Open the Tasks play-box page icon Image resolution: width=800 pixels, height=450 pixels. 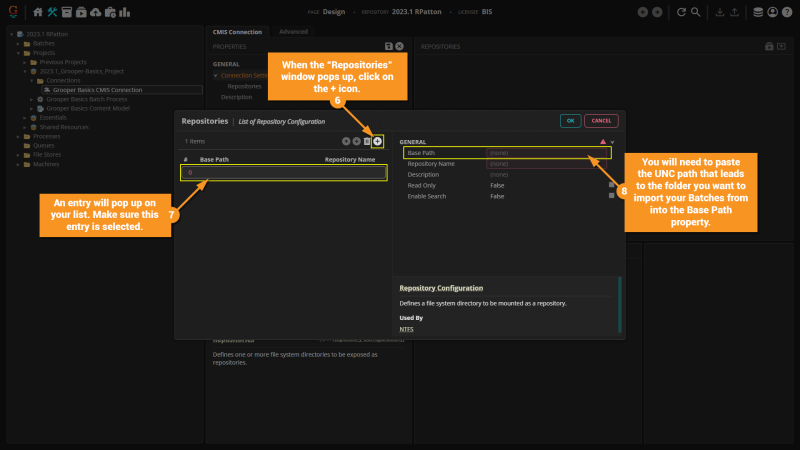point(81,12)
